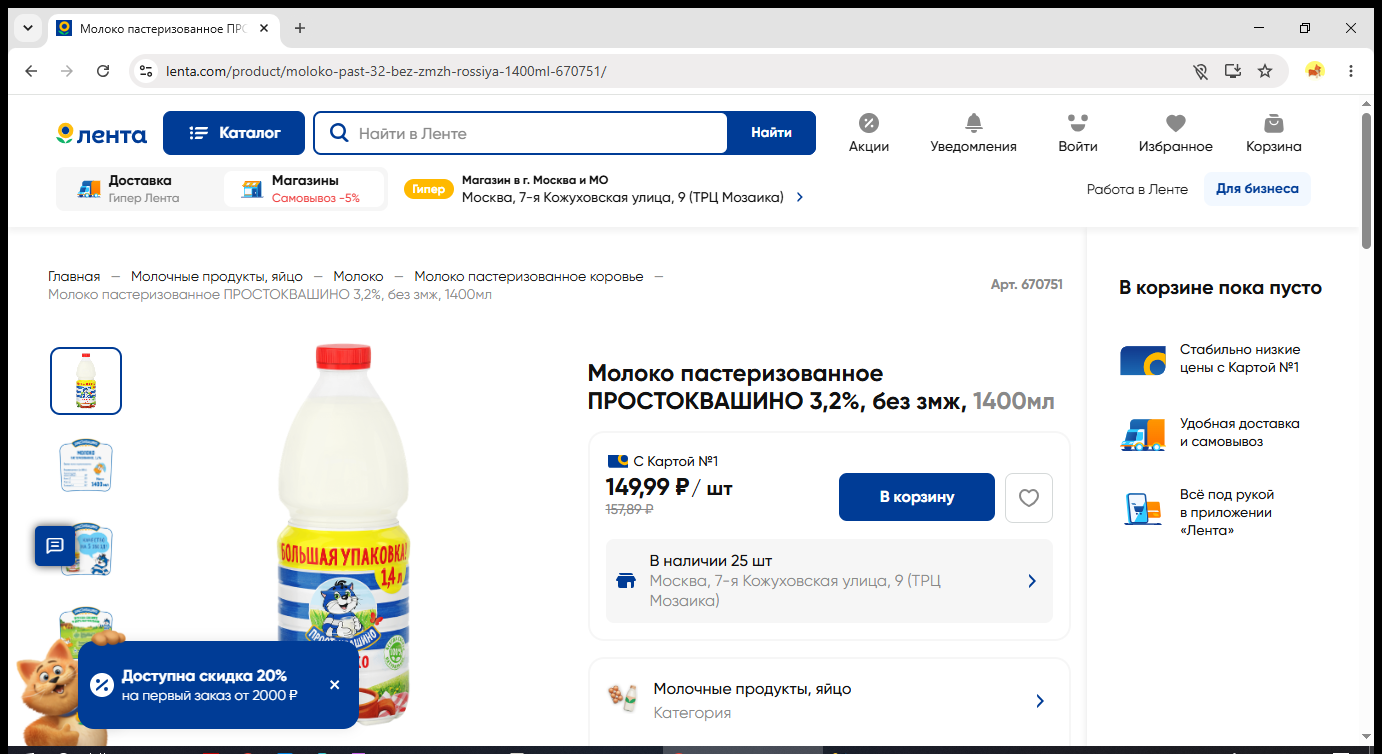Select the first milk bottle thumbnail
1382x754 pixels.
coord(86,381)
